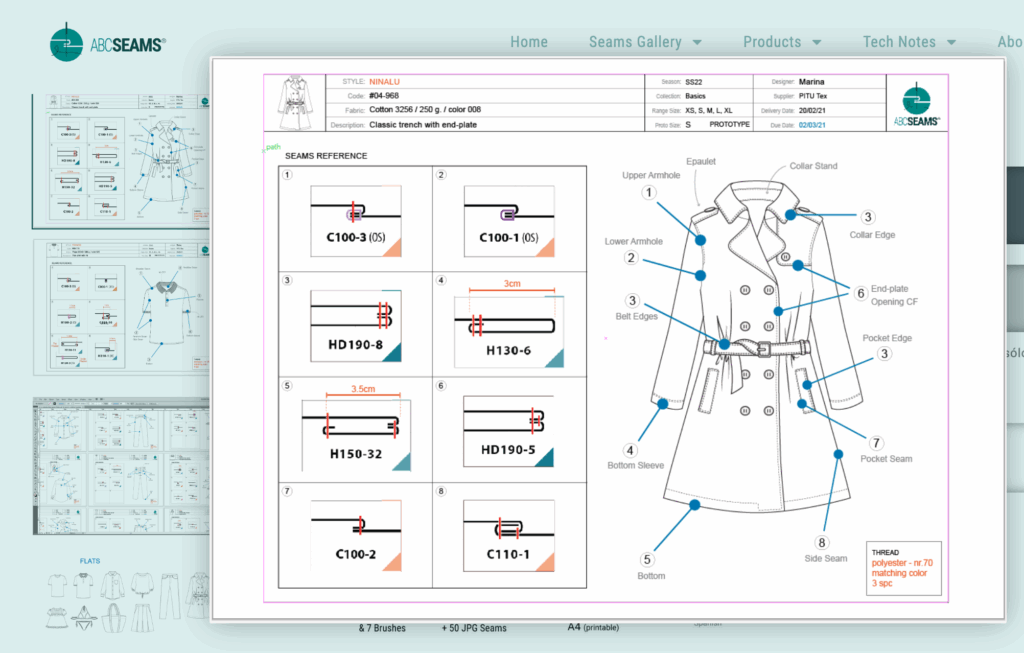
Task: Open the partially visible About menu item
Action: click(x=1009, y=42)
